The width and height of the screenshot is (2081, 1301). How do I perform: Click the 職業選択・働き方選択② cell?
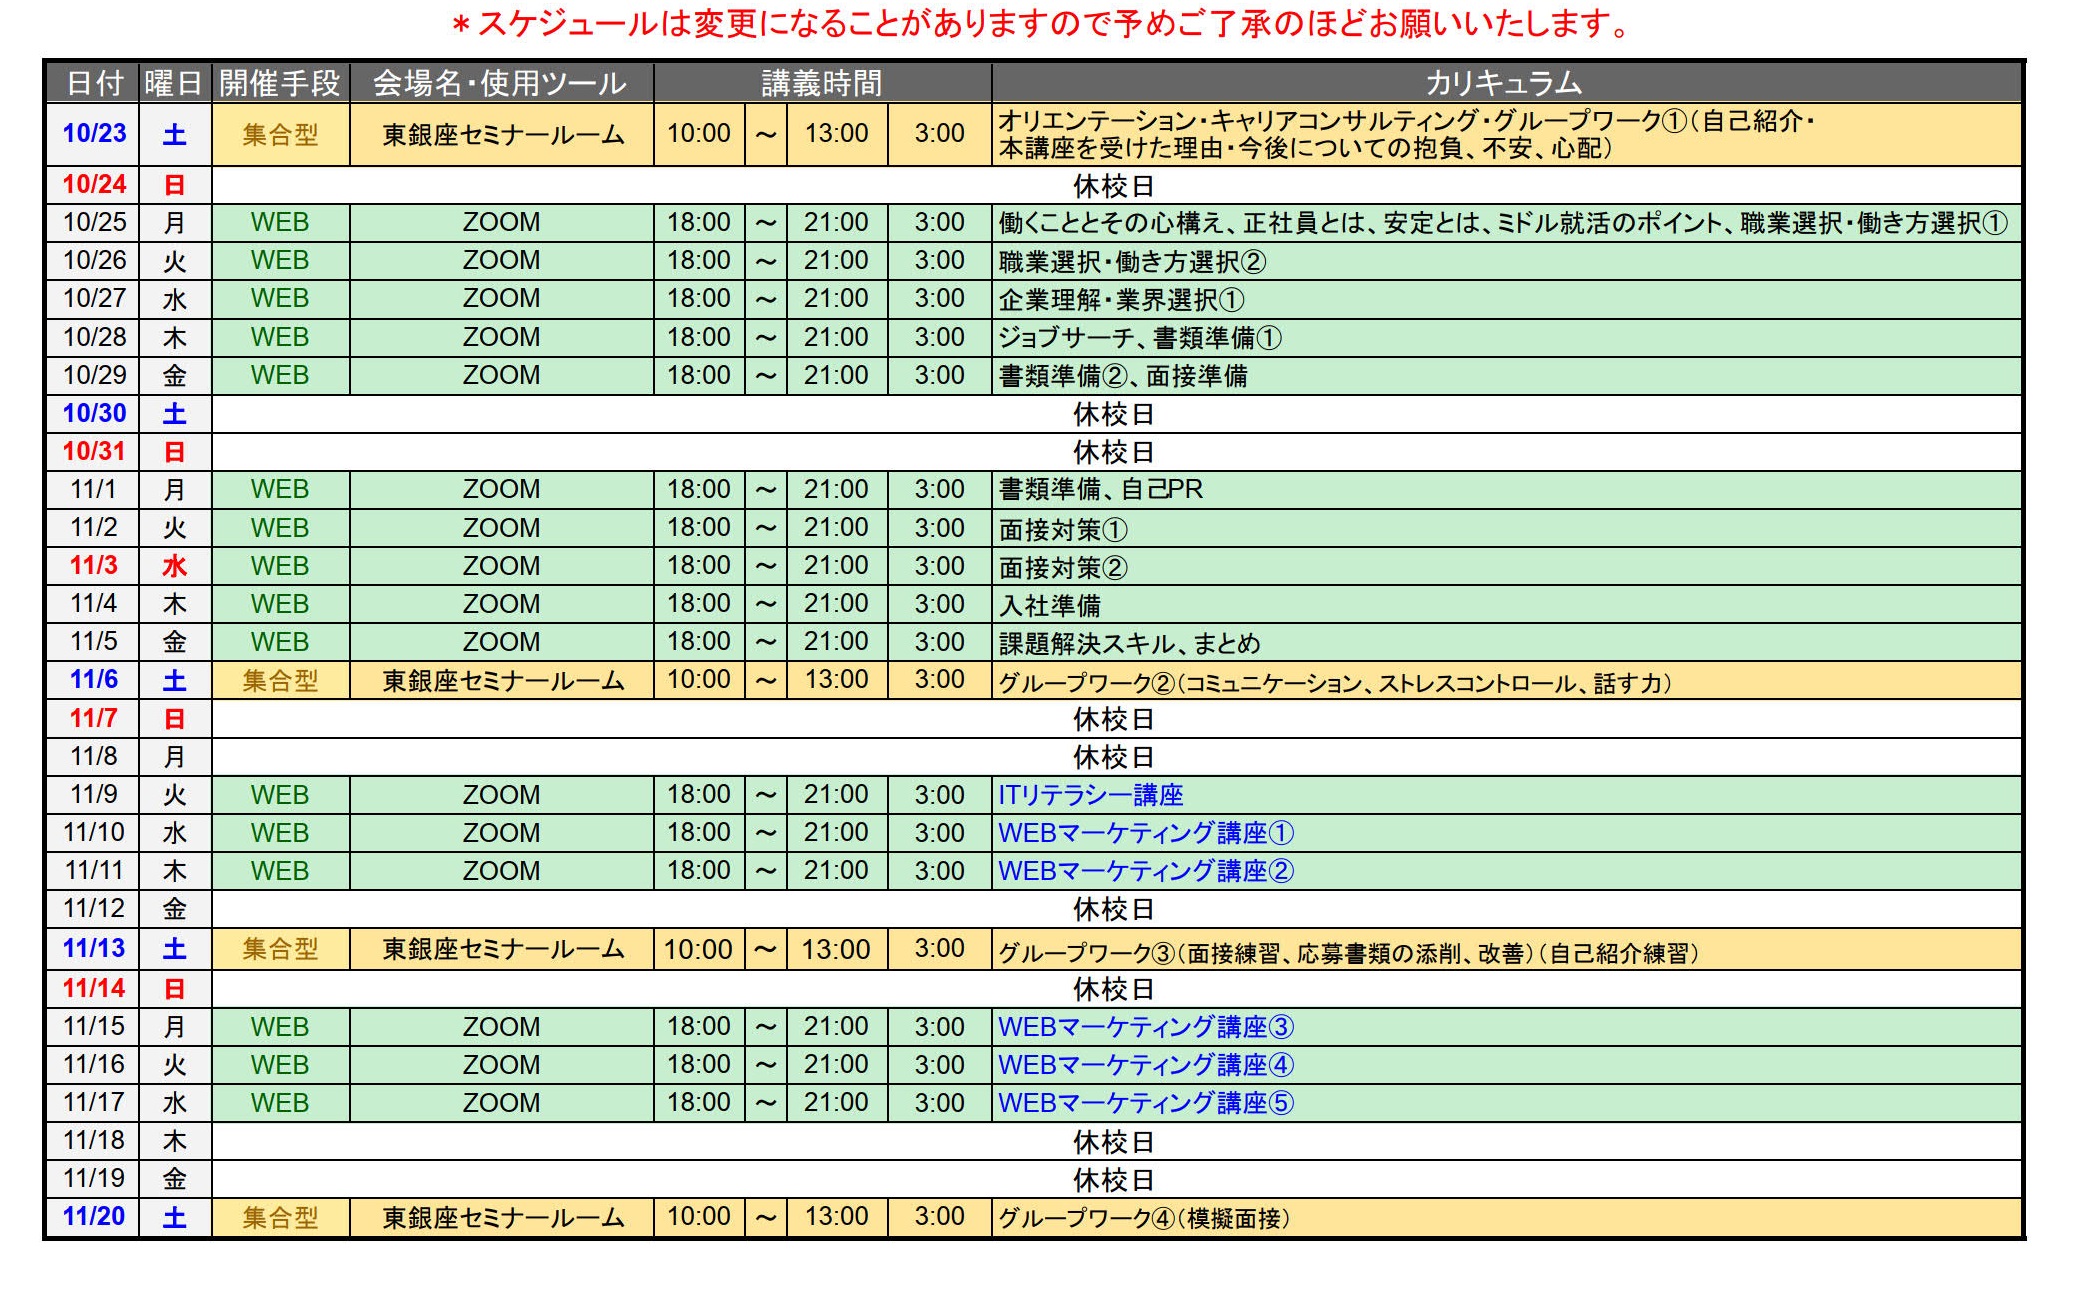click(x=1507, y=261)
